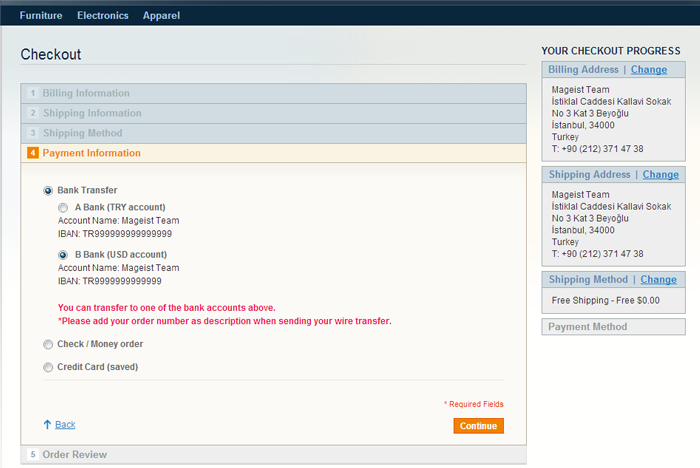Open the Electronics category
This screenshot has width=700, height=468.
point(103,16)
